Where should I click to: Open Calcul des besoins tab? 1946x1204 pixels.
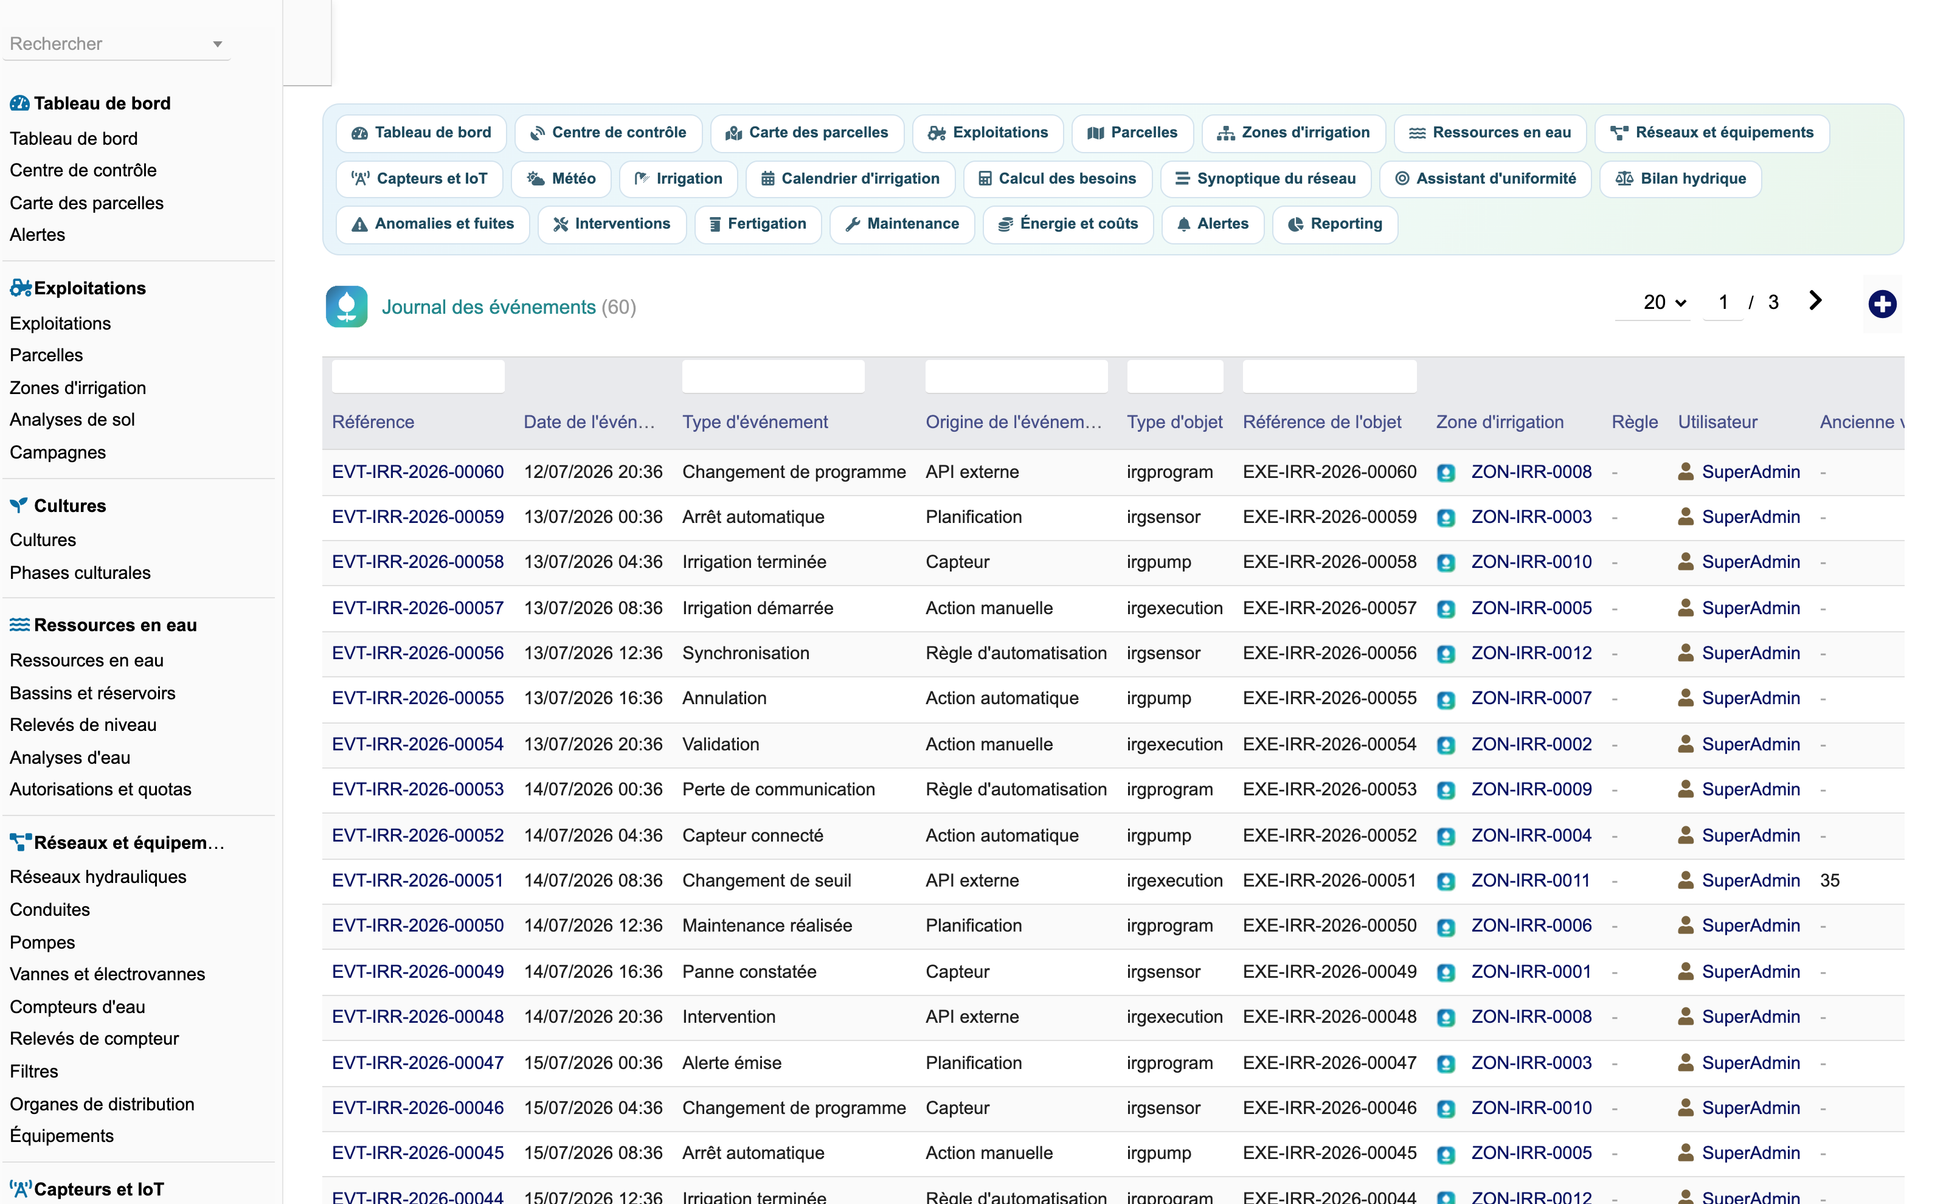click(x=1058, y=179)
